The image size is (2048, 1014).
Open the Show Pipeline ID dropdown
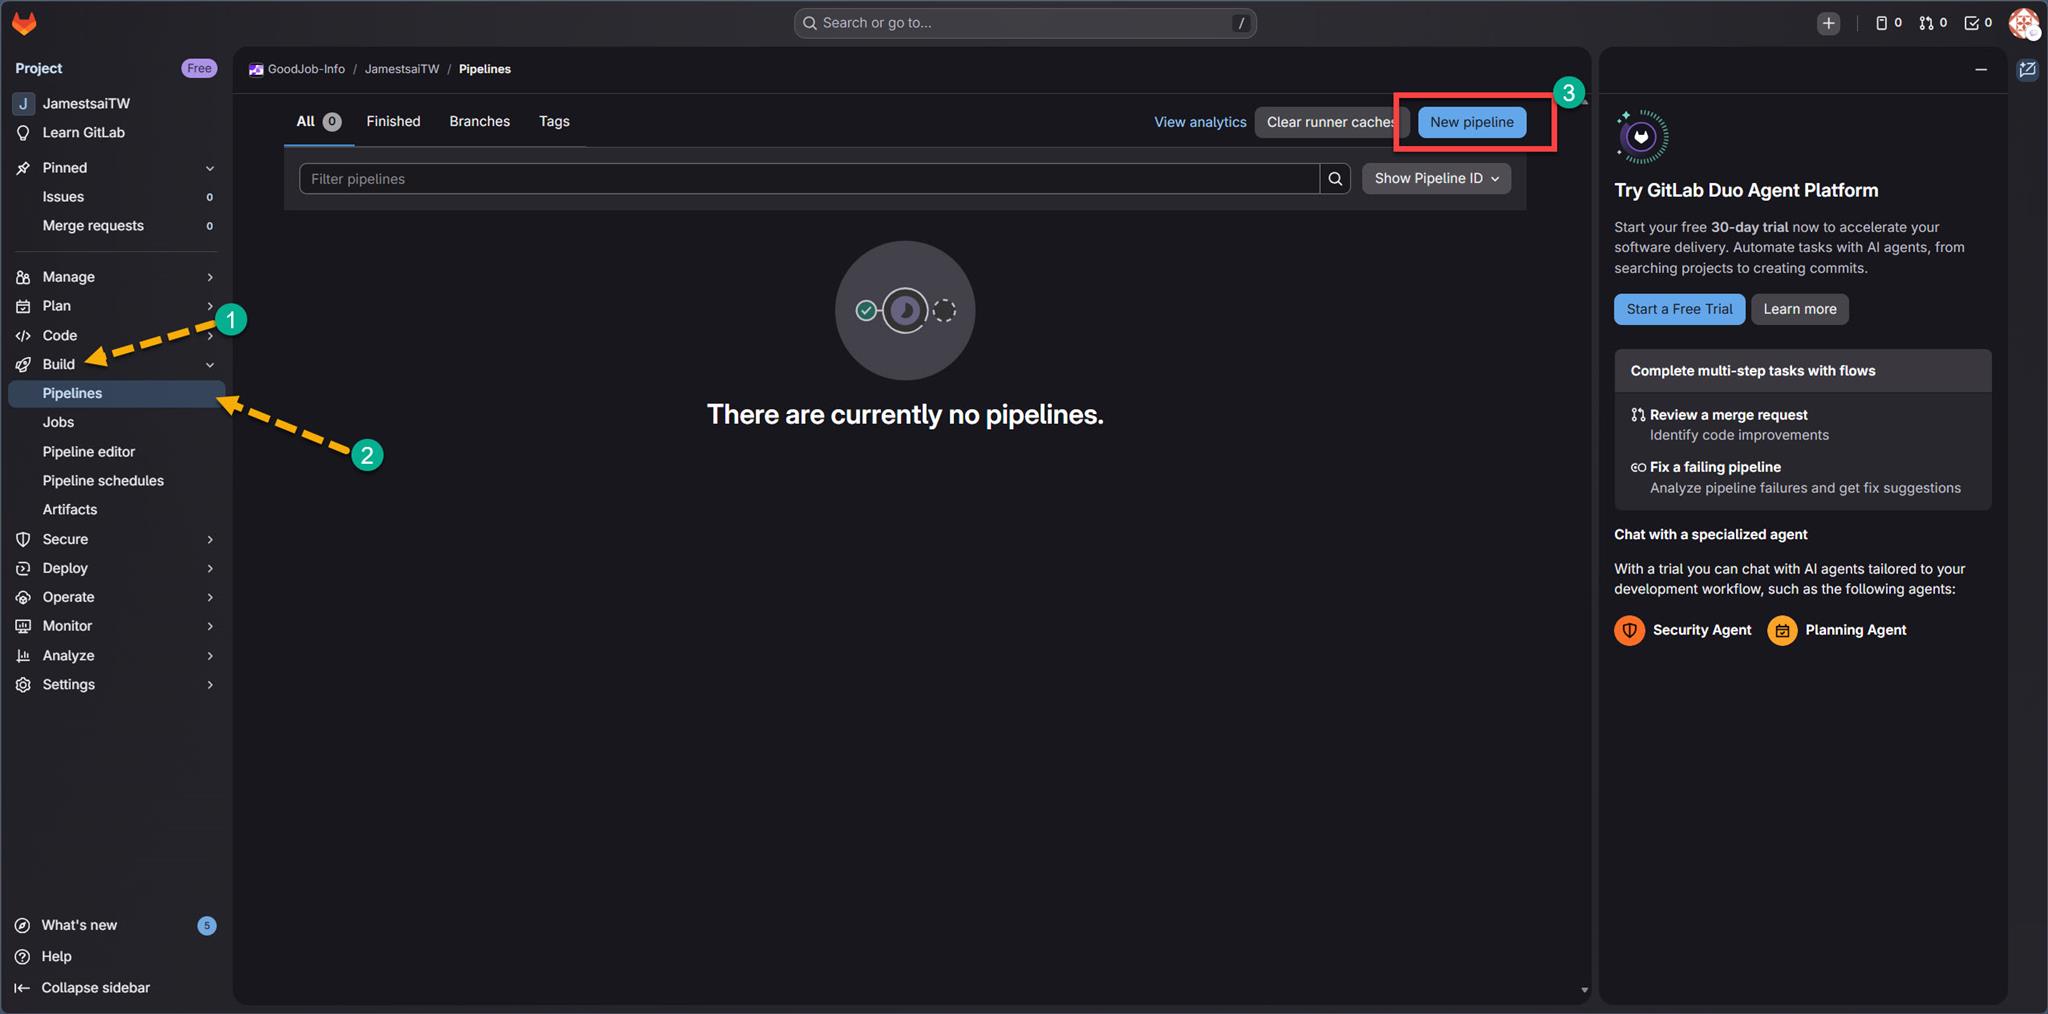(1436, 179)
